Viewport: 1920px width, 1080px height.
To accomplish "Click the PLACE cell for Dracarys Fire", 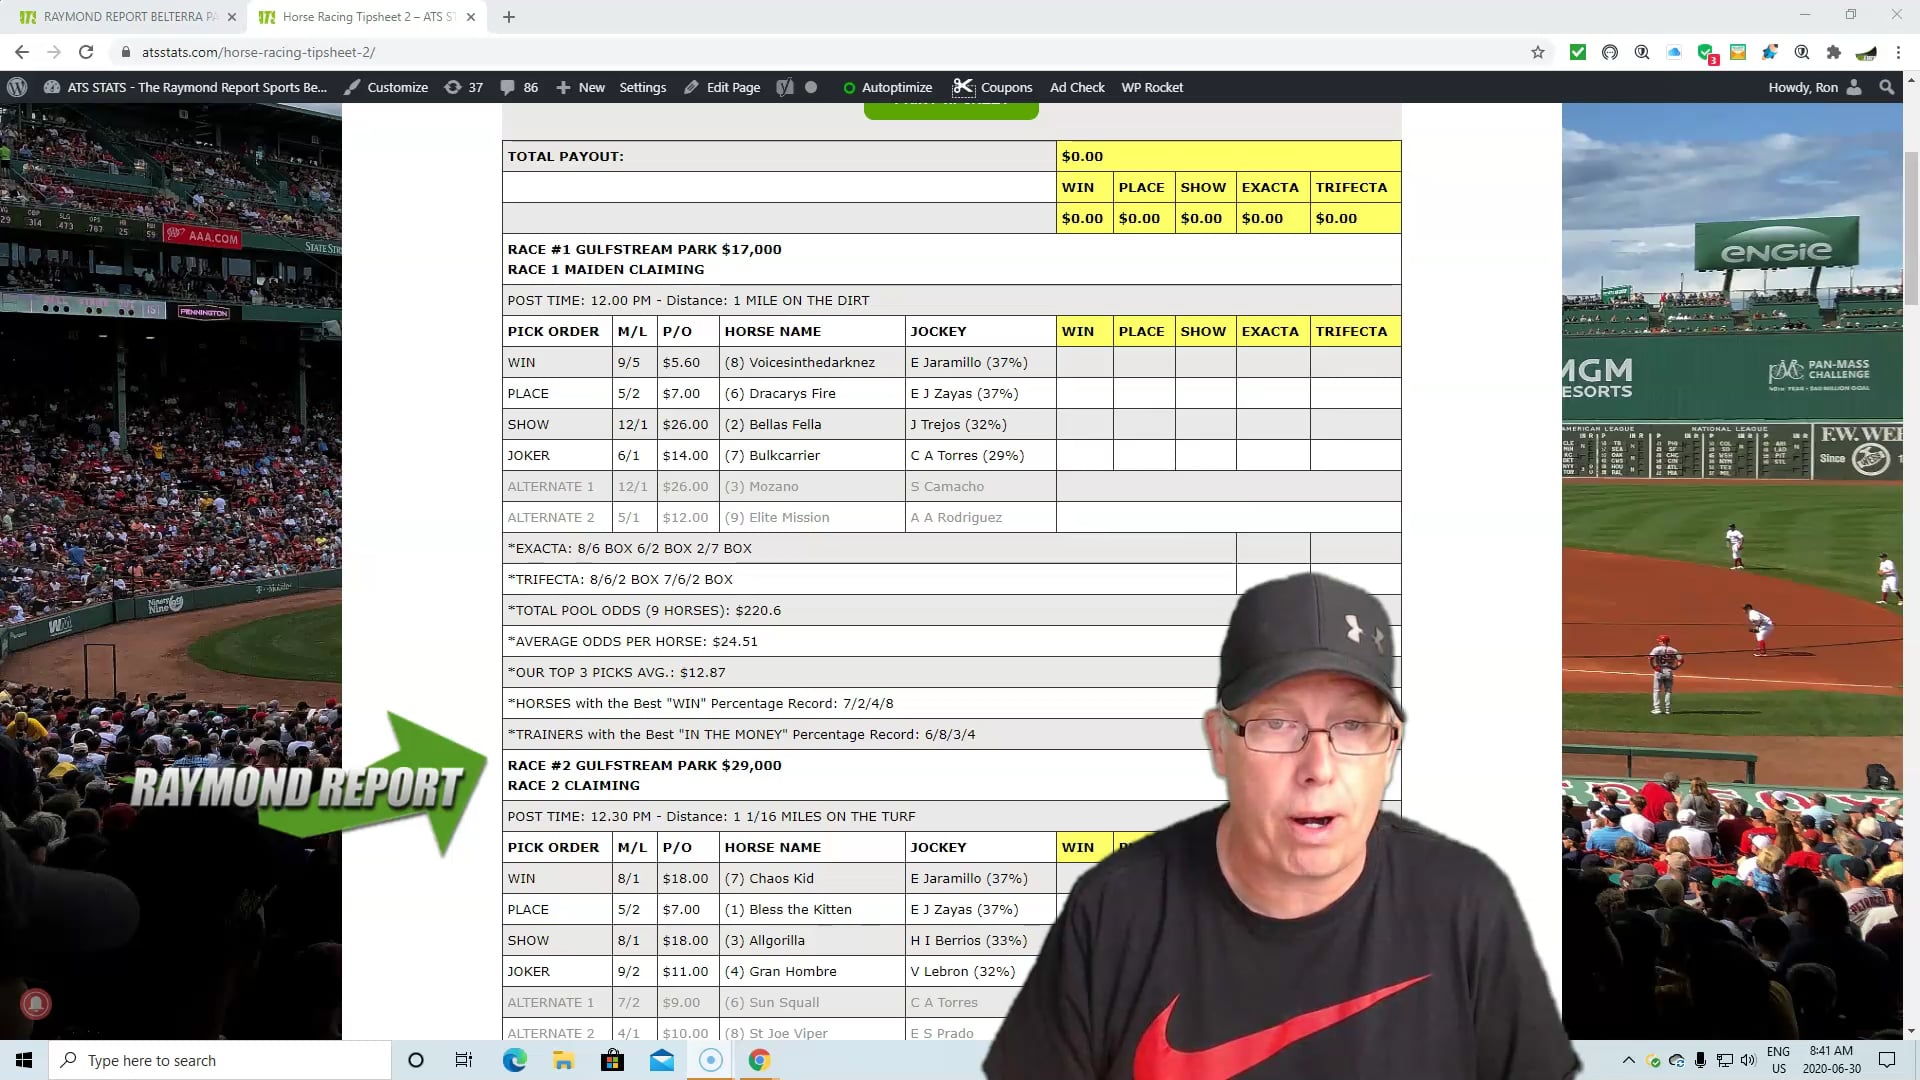I will coord(1144,393).
